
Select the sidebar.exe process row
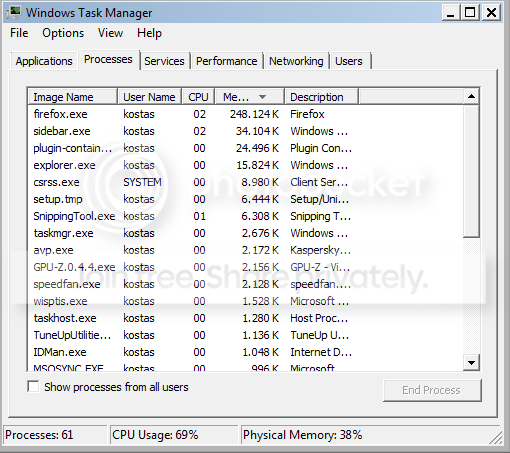click(x=246, y=131)
